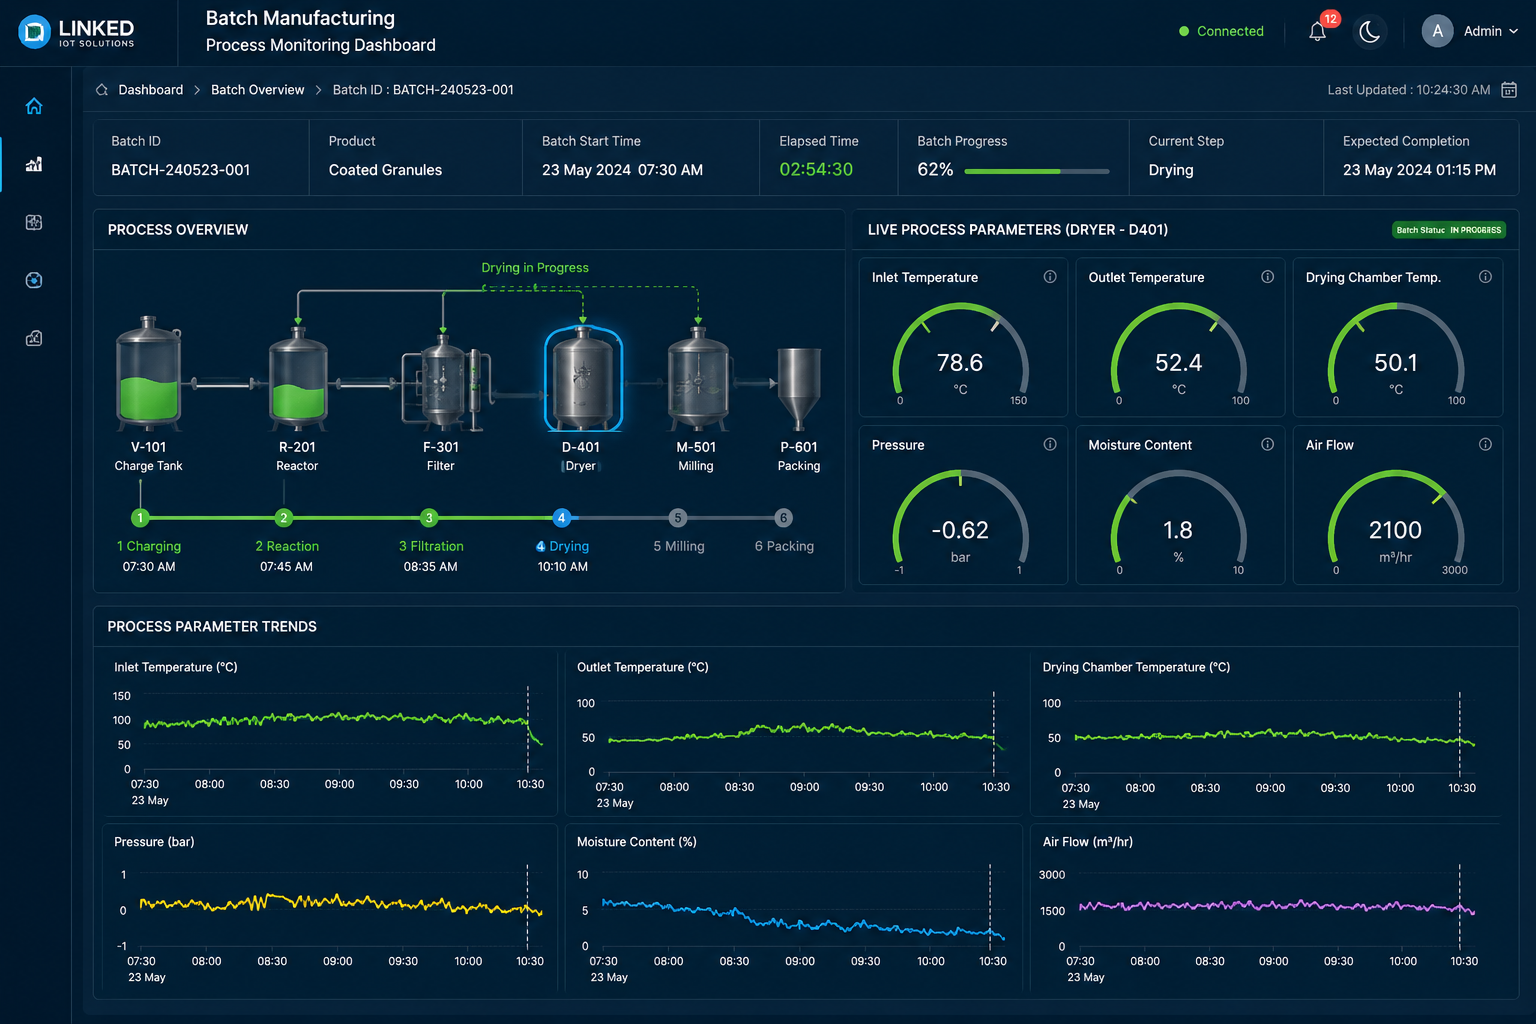Select the analytics chart sidebar icon
1536x1024 pixels.
tap(34, 164)
